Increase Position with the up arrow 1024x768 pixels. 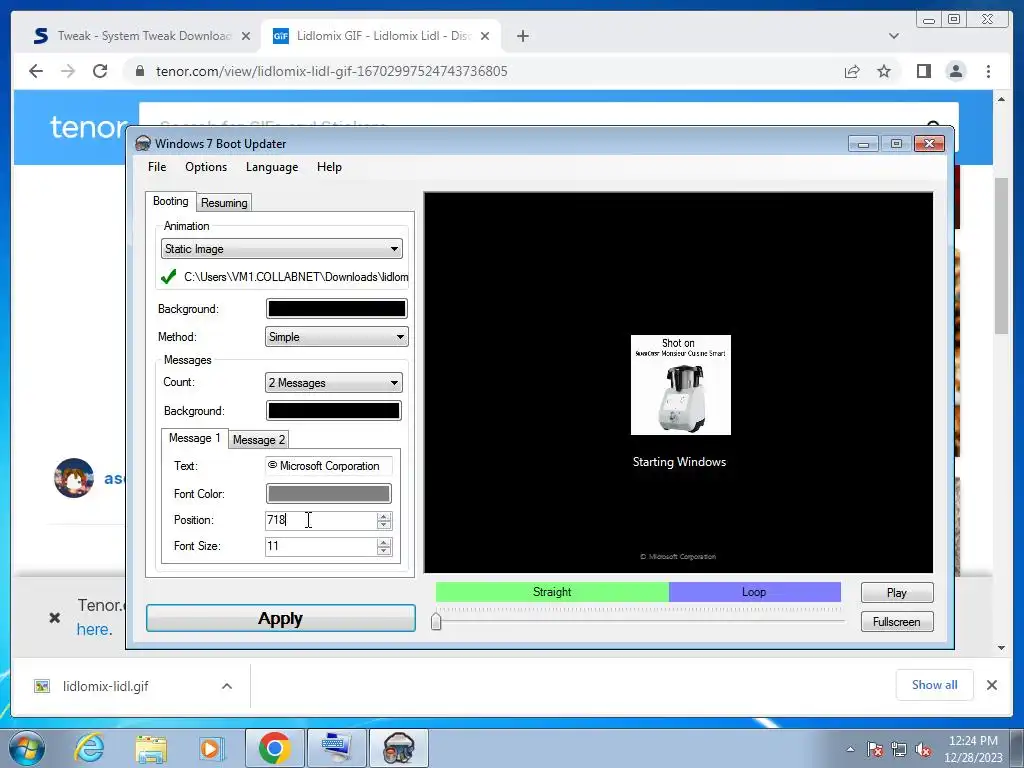pos(384,517)
